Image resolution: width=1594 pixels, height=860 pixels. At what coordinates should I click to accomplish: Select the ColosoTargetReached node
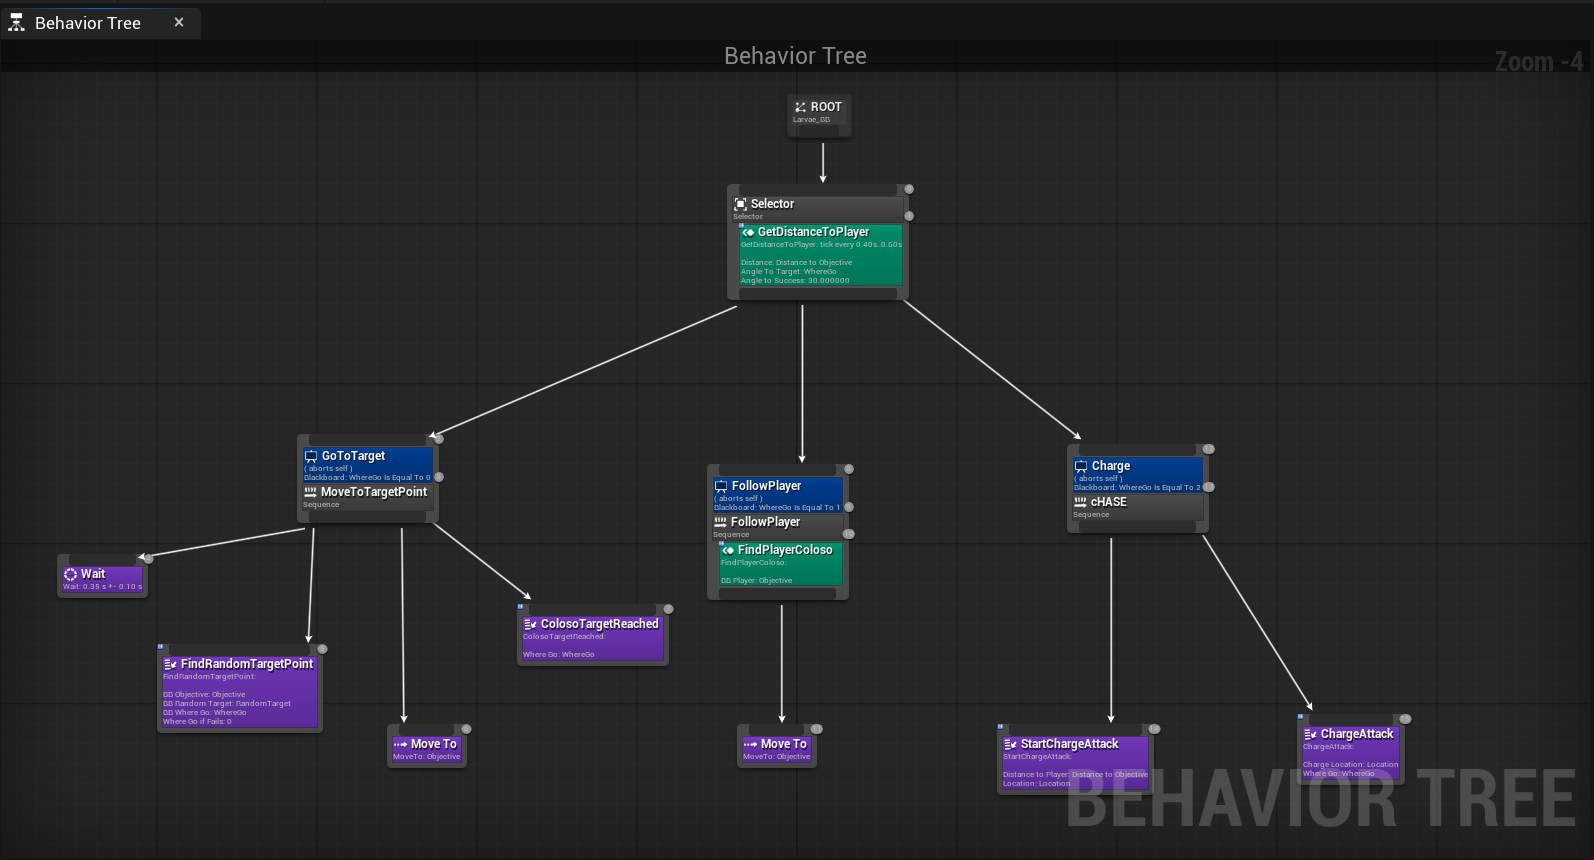point(592,637)
